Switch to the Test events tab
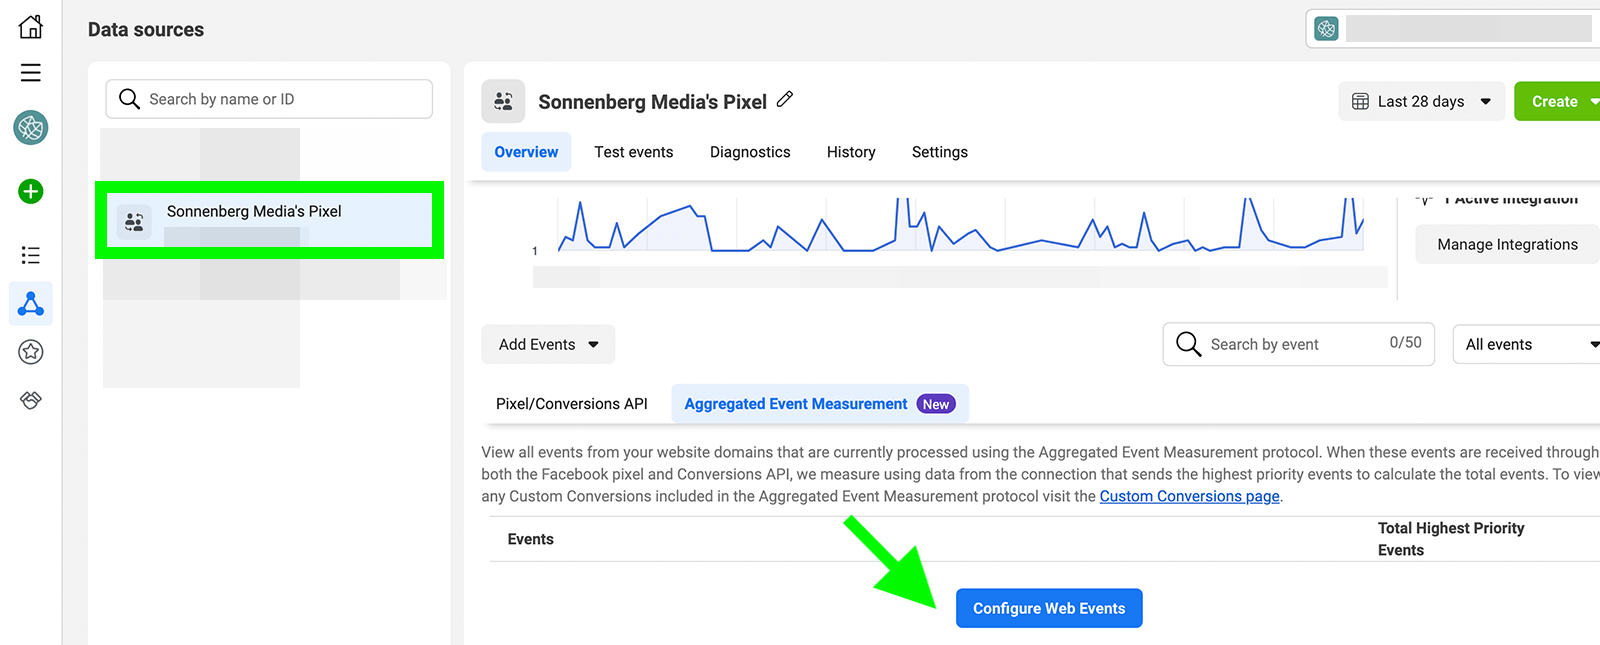 tap(633, 152)
